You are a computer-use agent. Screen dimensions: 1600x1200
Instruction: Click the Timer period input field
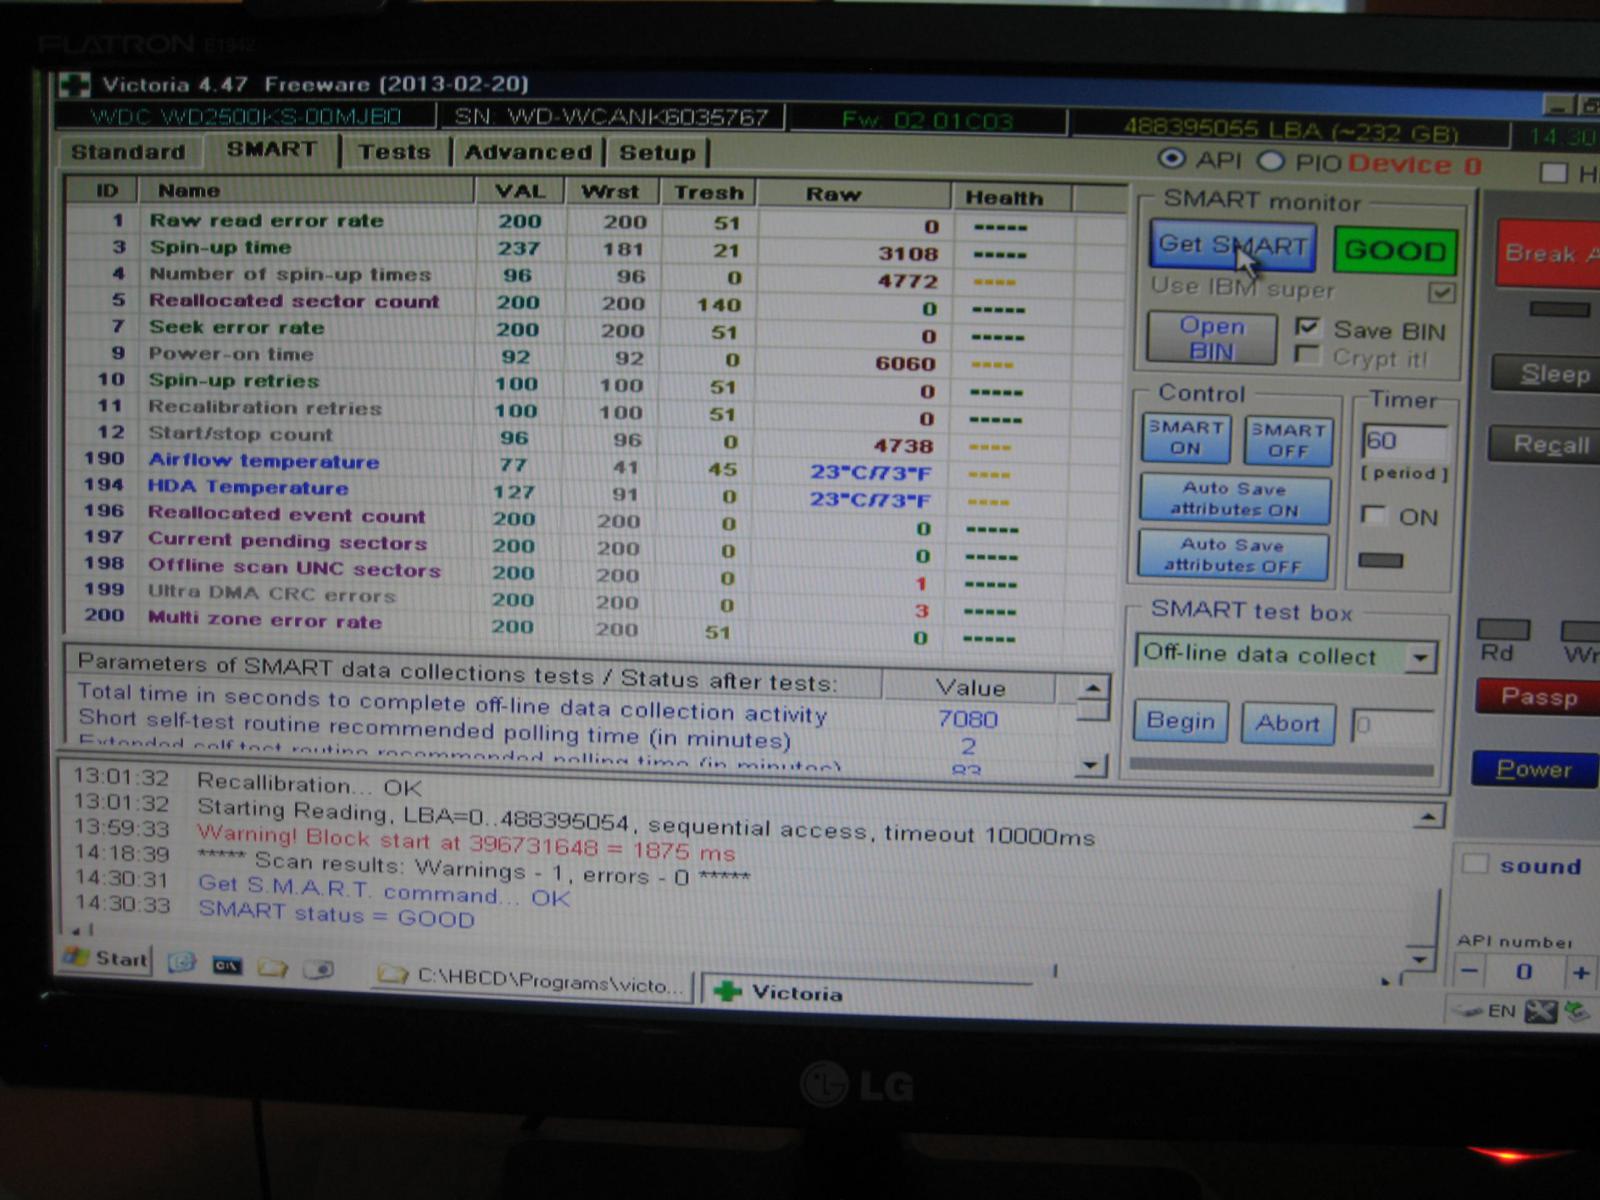pos(1405,441)
